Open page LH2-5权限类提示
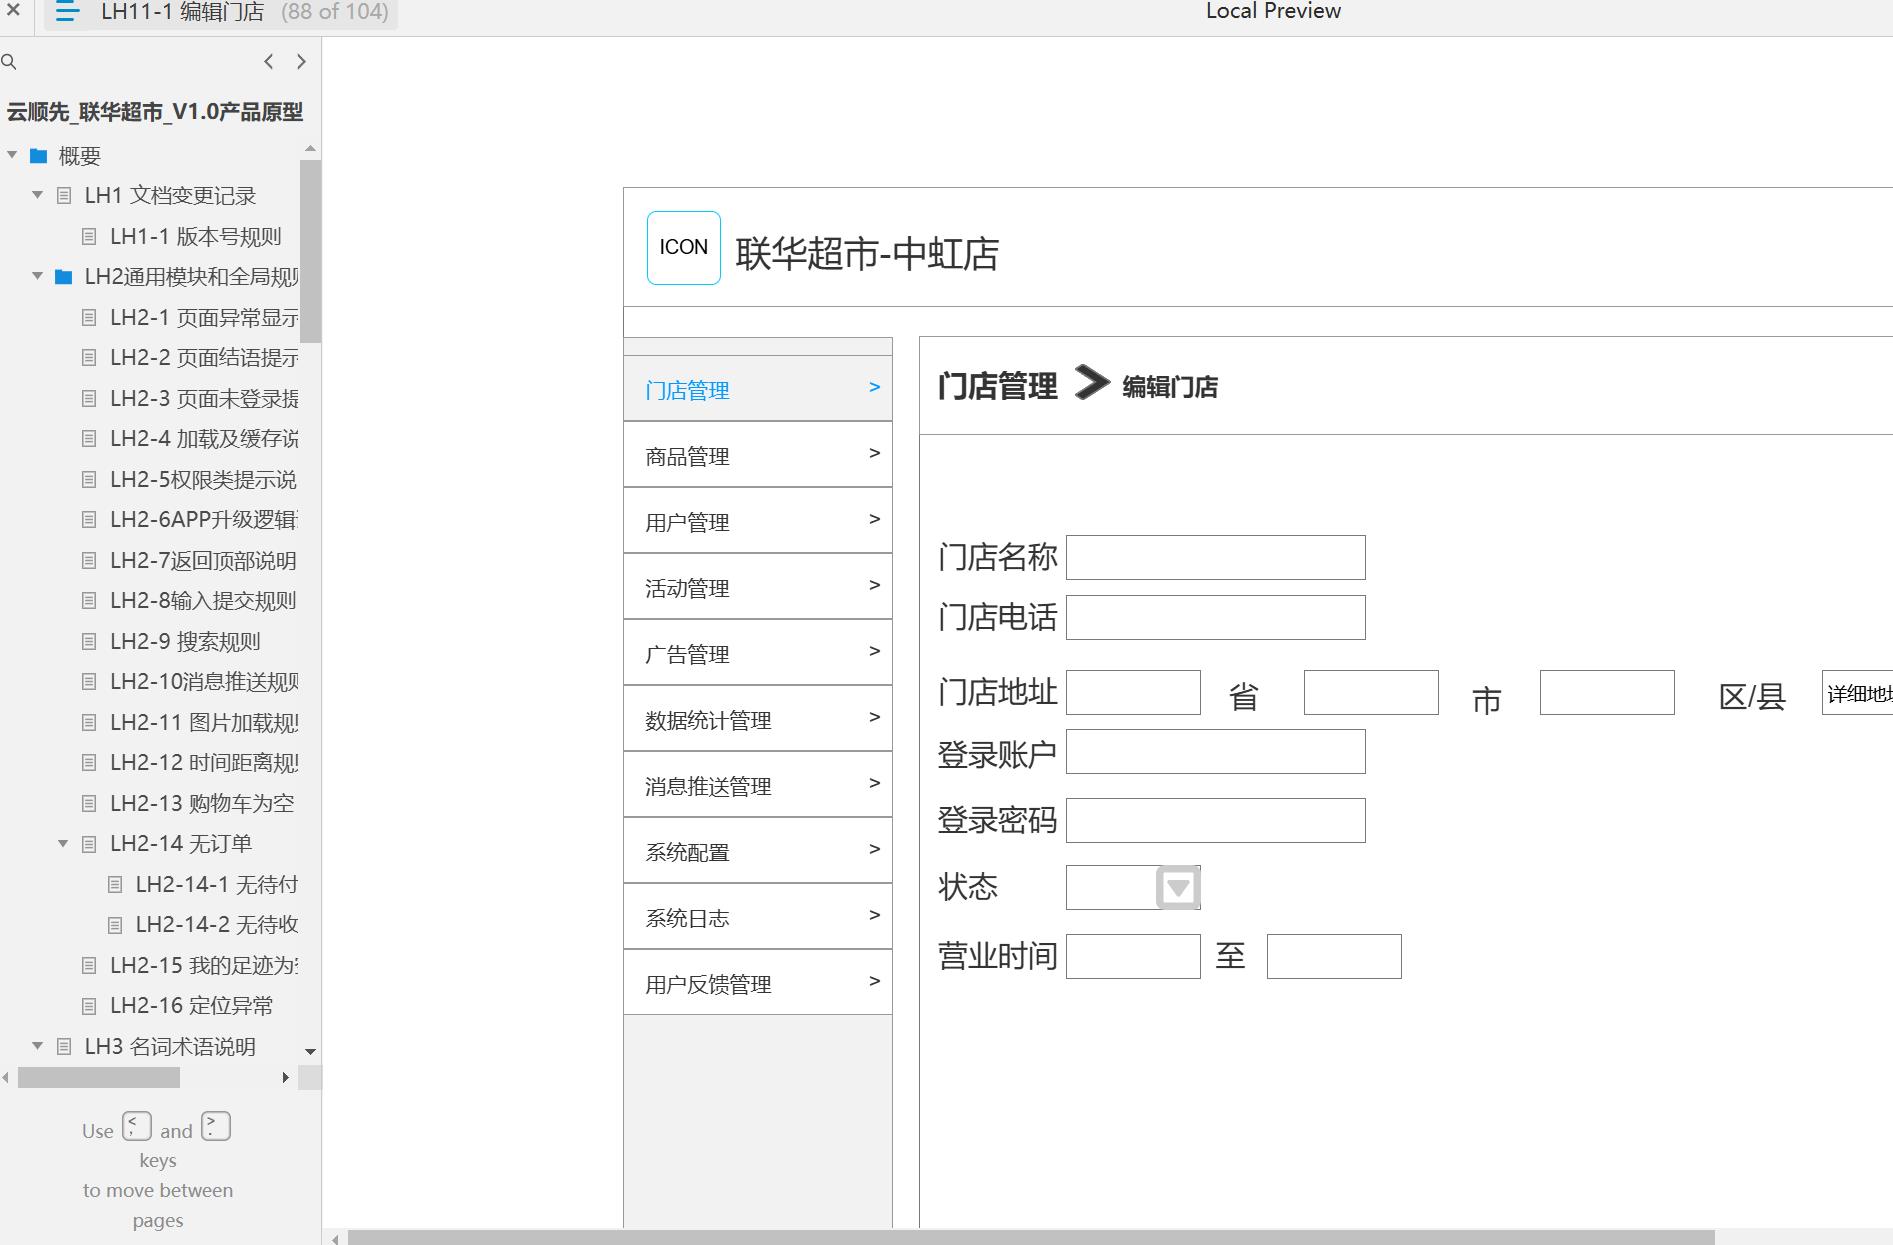Screen dimensions: 1893x1245 203,480
